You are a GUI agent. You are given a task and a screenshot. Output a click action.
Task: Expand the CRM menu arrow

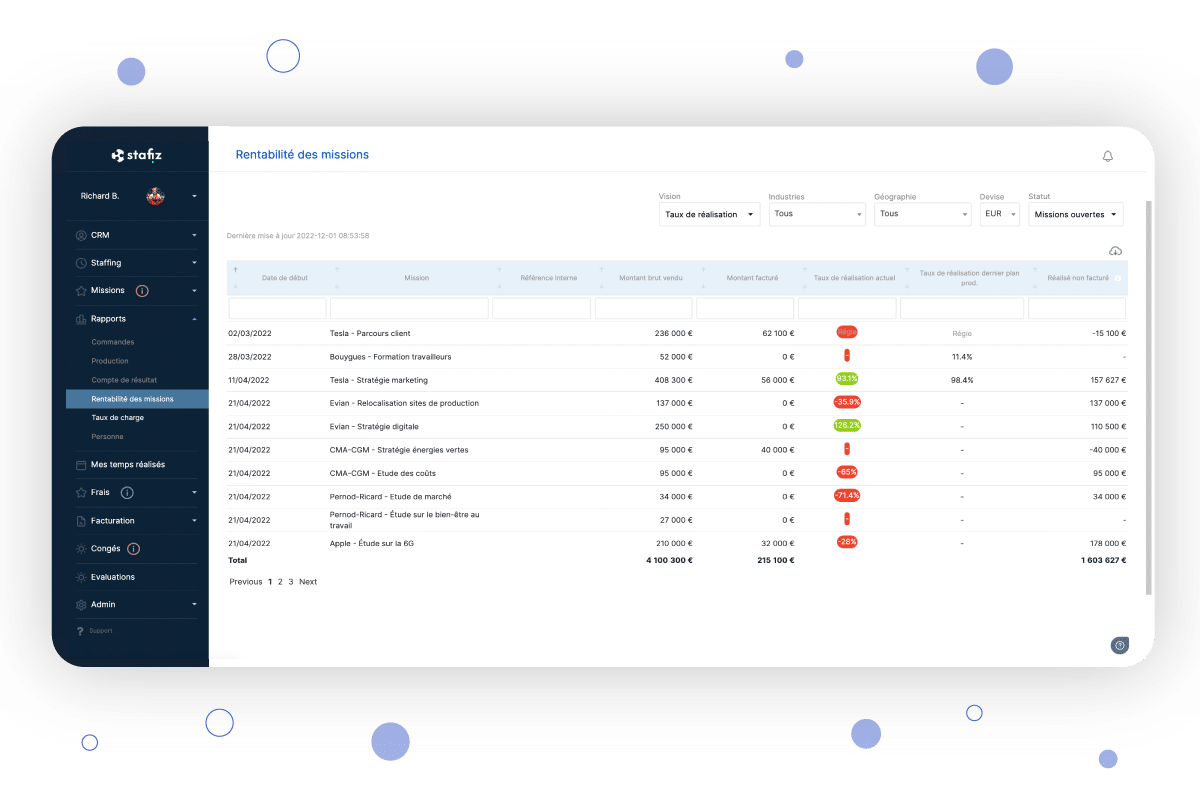tap(195, 236)
